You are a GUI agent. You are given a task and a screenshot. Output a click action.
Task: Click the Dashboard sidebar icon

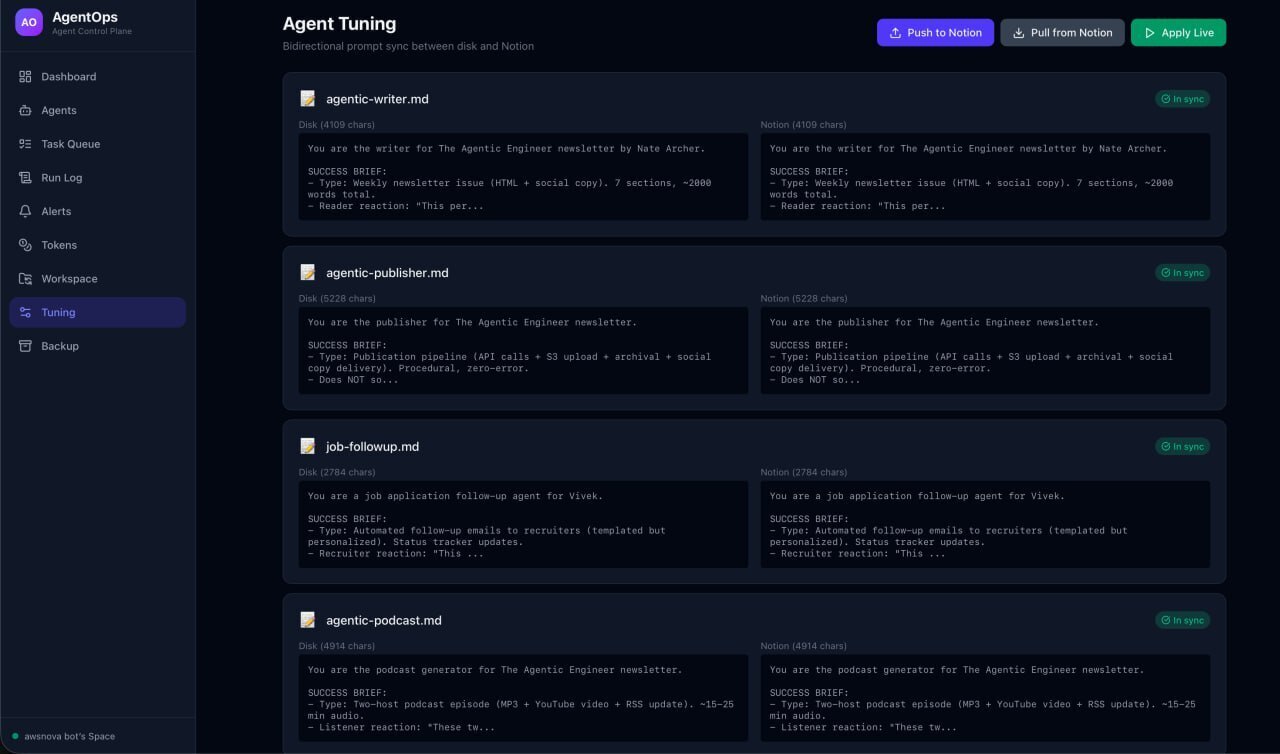click(25, 77)
